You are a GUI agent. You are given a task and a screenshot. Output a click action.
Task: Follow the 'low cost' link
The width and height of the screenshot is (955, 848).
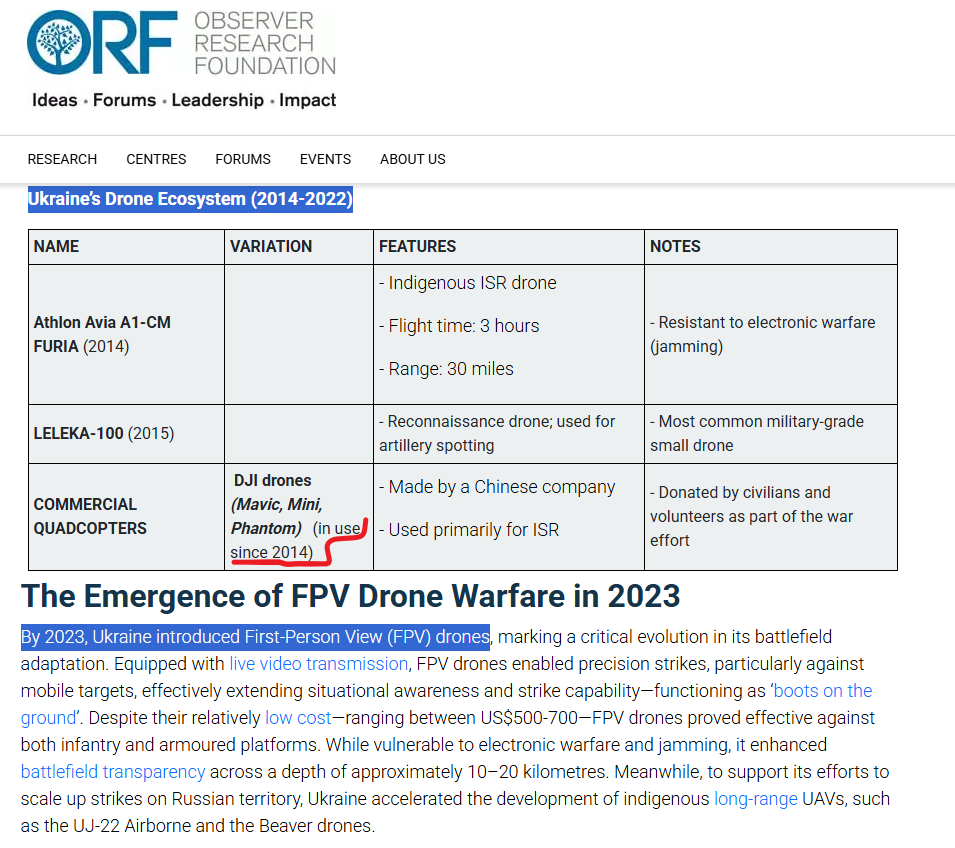pos(298,718)
